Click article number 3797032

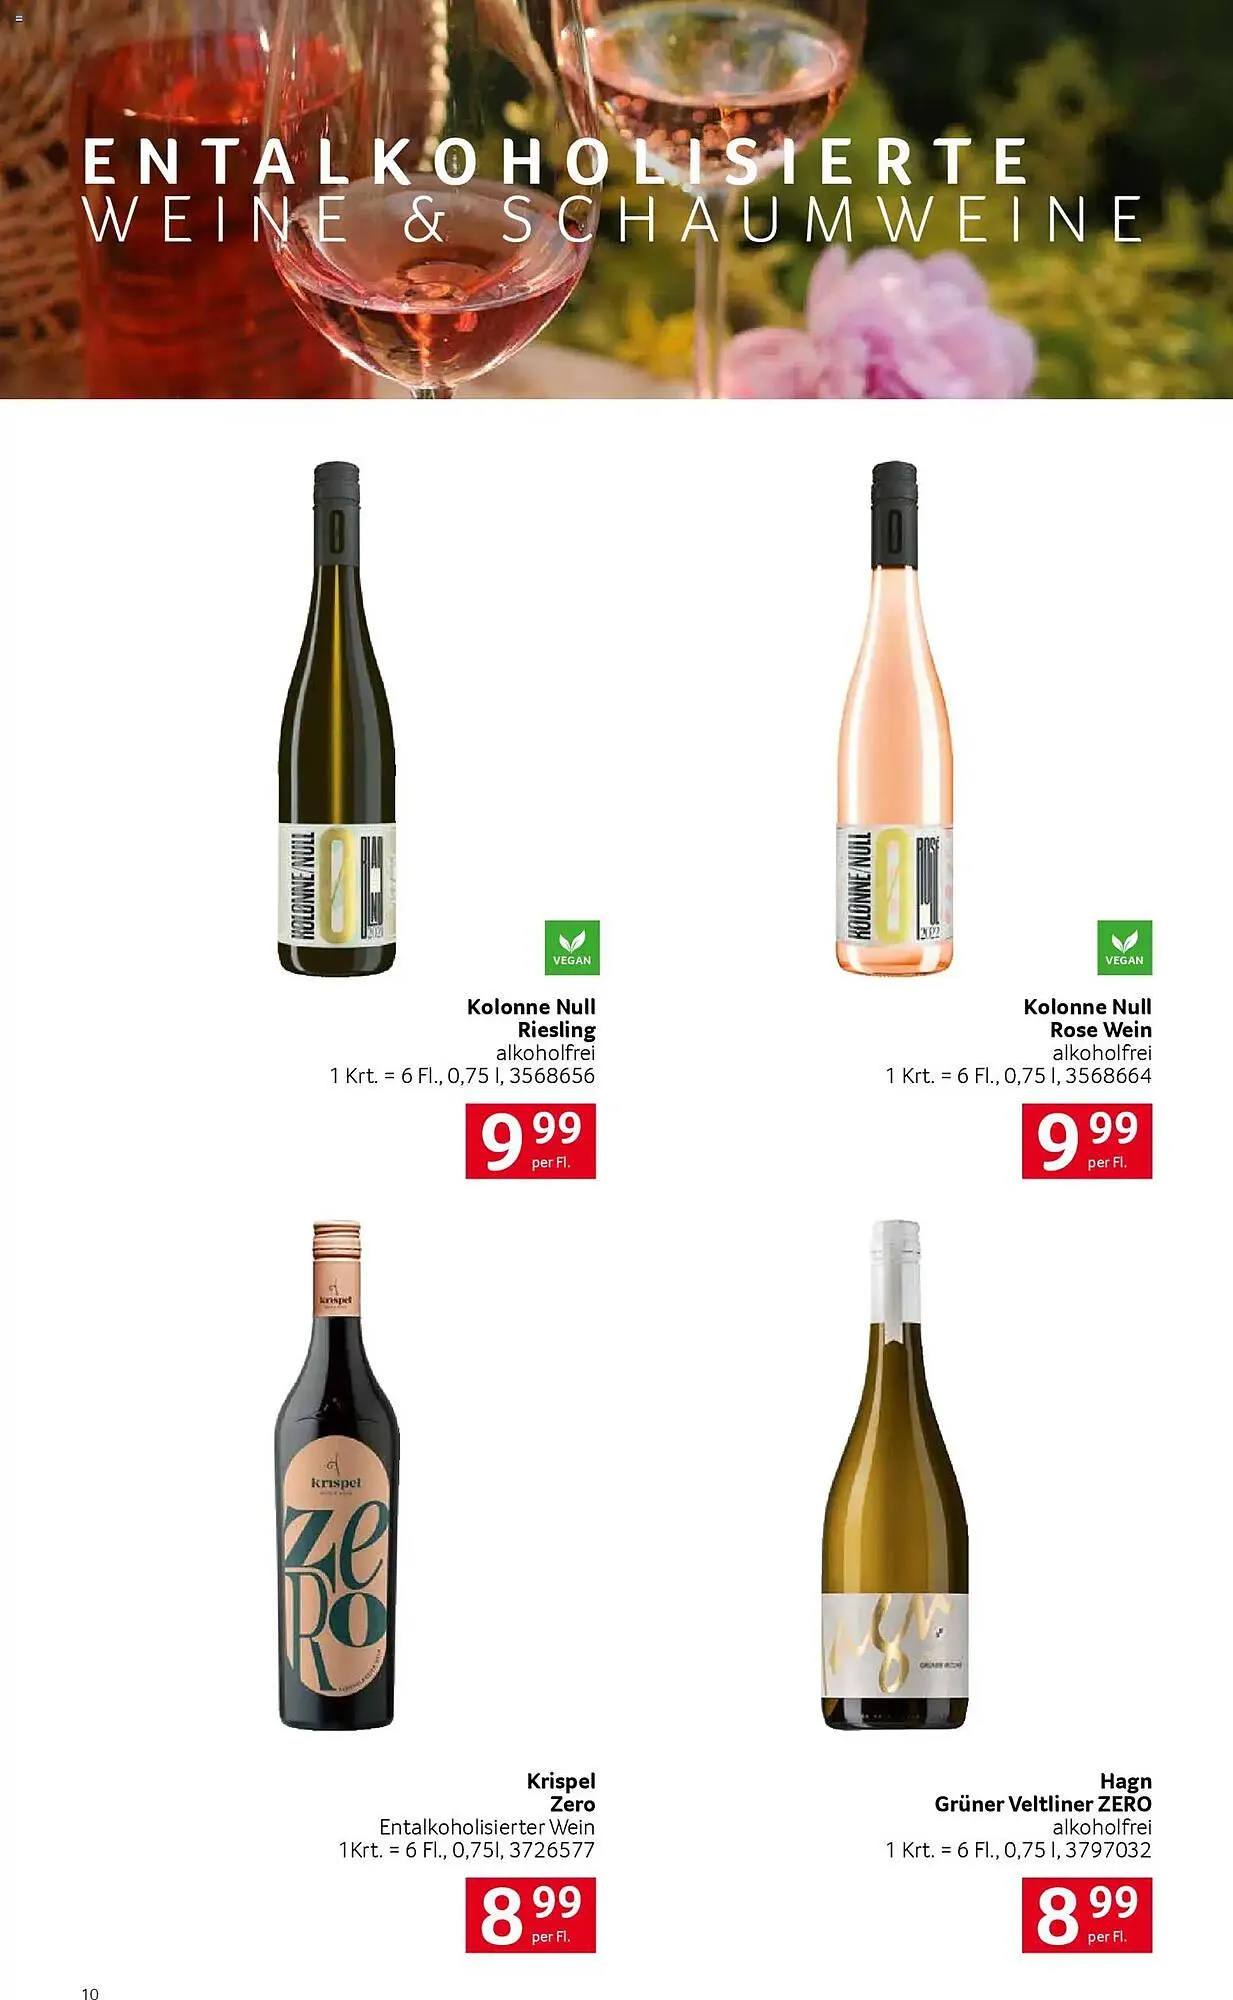[x=1109, y=1850]
